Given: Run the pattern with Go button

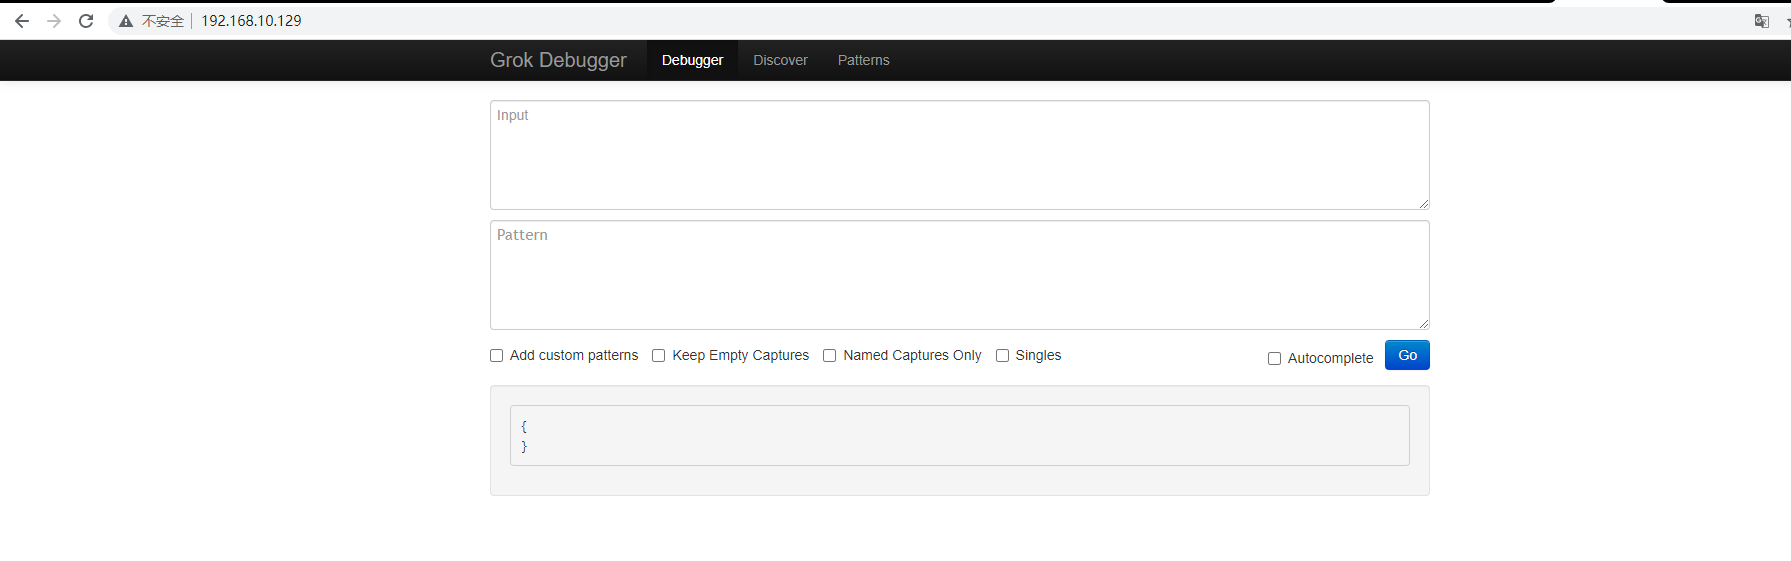Looking at the screenshot, I should pyautogui.click(x=1407, y=355).
